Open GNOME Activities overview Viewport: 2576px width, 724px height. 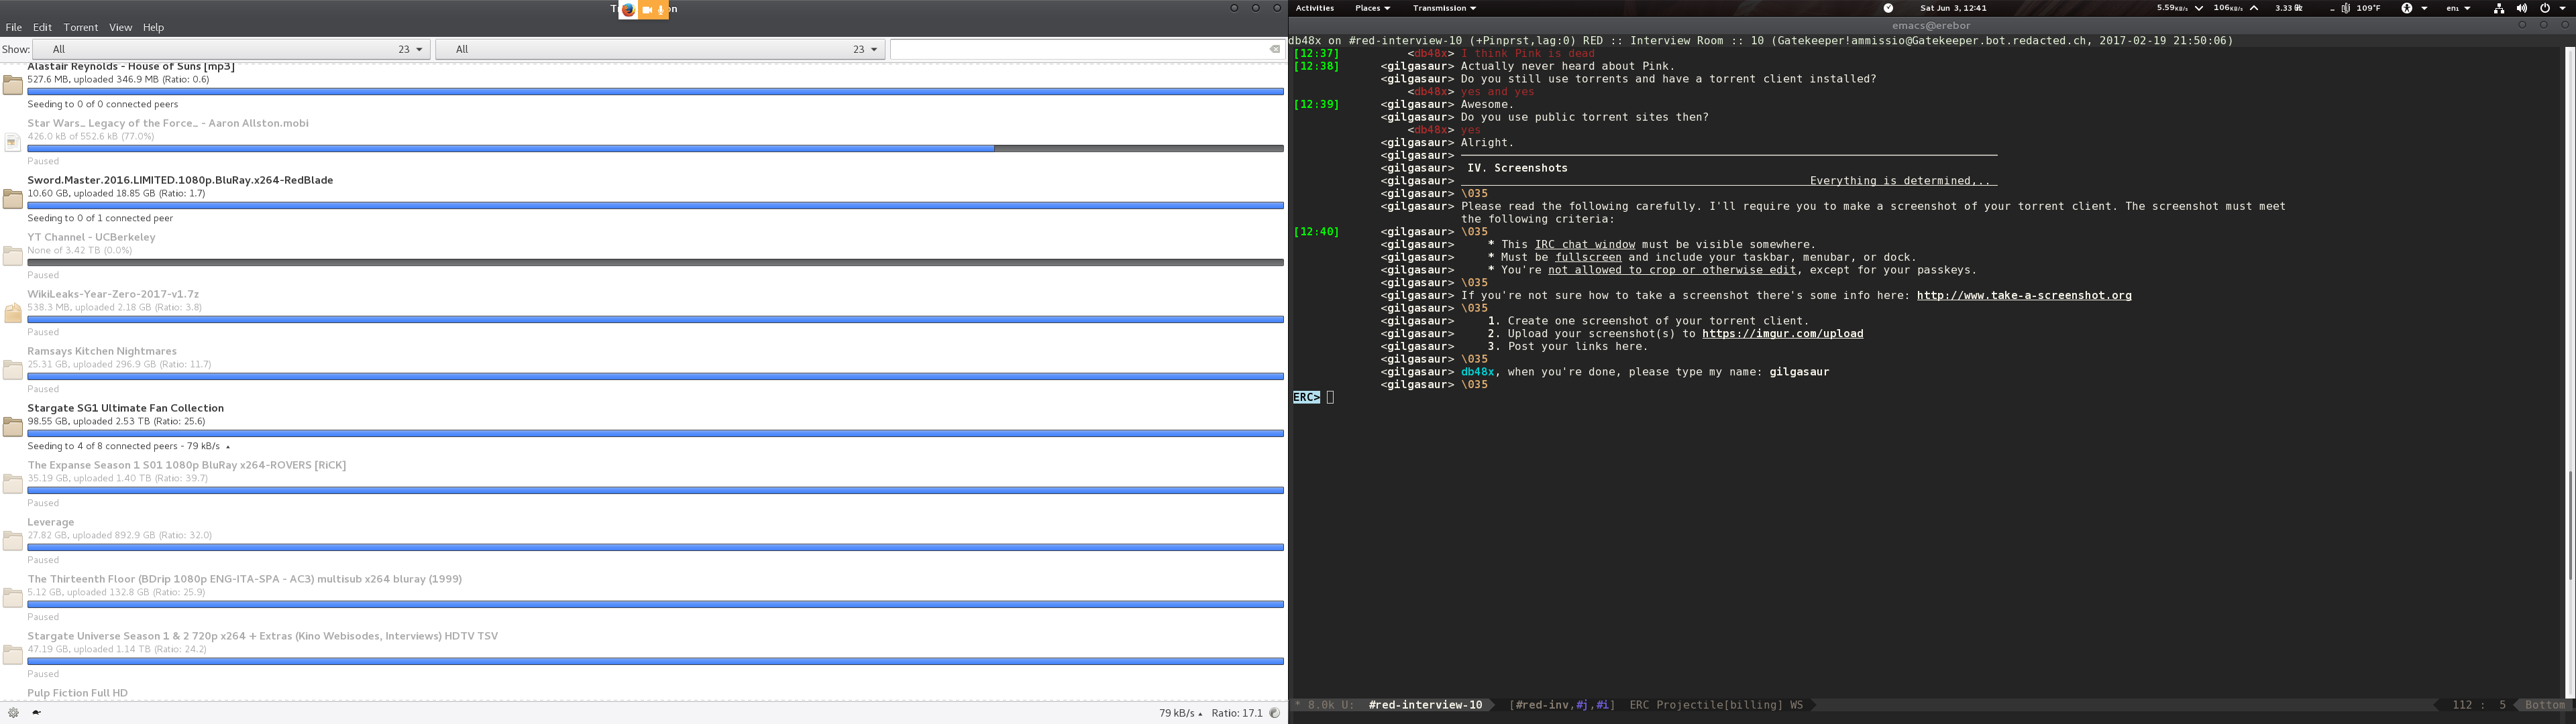[1314, 8]
